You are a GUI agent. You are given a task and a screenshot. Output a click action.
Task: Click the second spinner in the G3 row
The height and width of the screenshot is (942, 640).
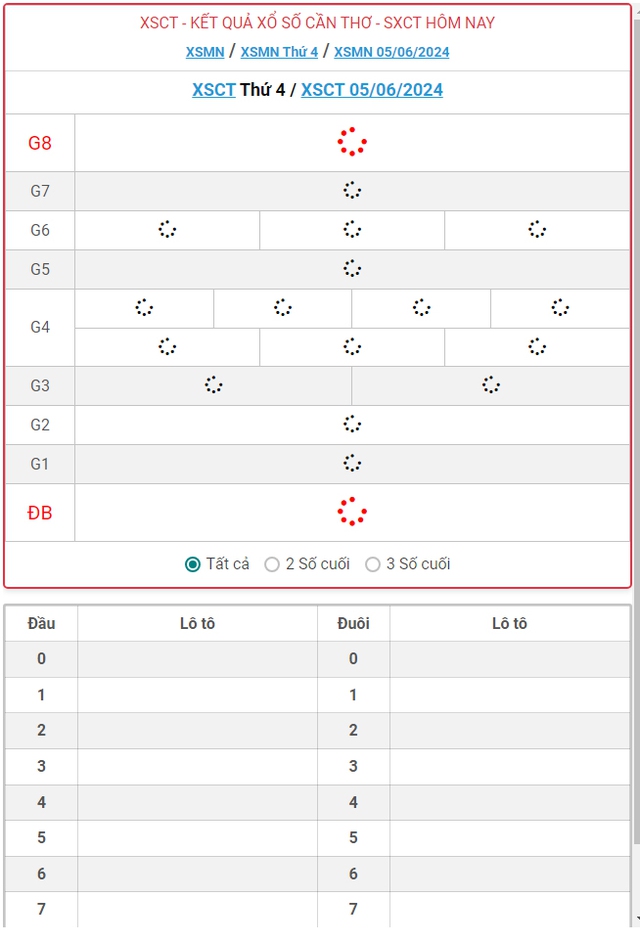pyautogui.click(x=491, y=384)
